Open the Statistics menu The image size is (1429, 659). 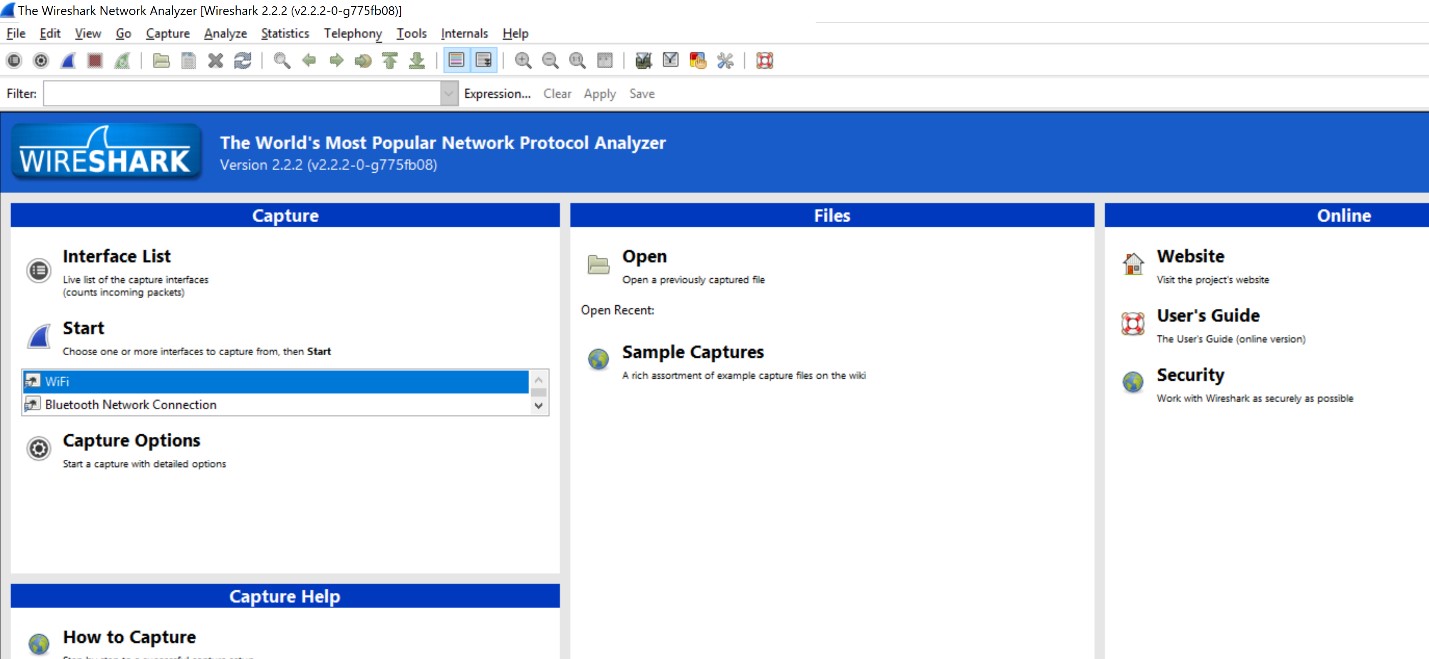[x=285, y=33]
